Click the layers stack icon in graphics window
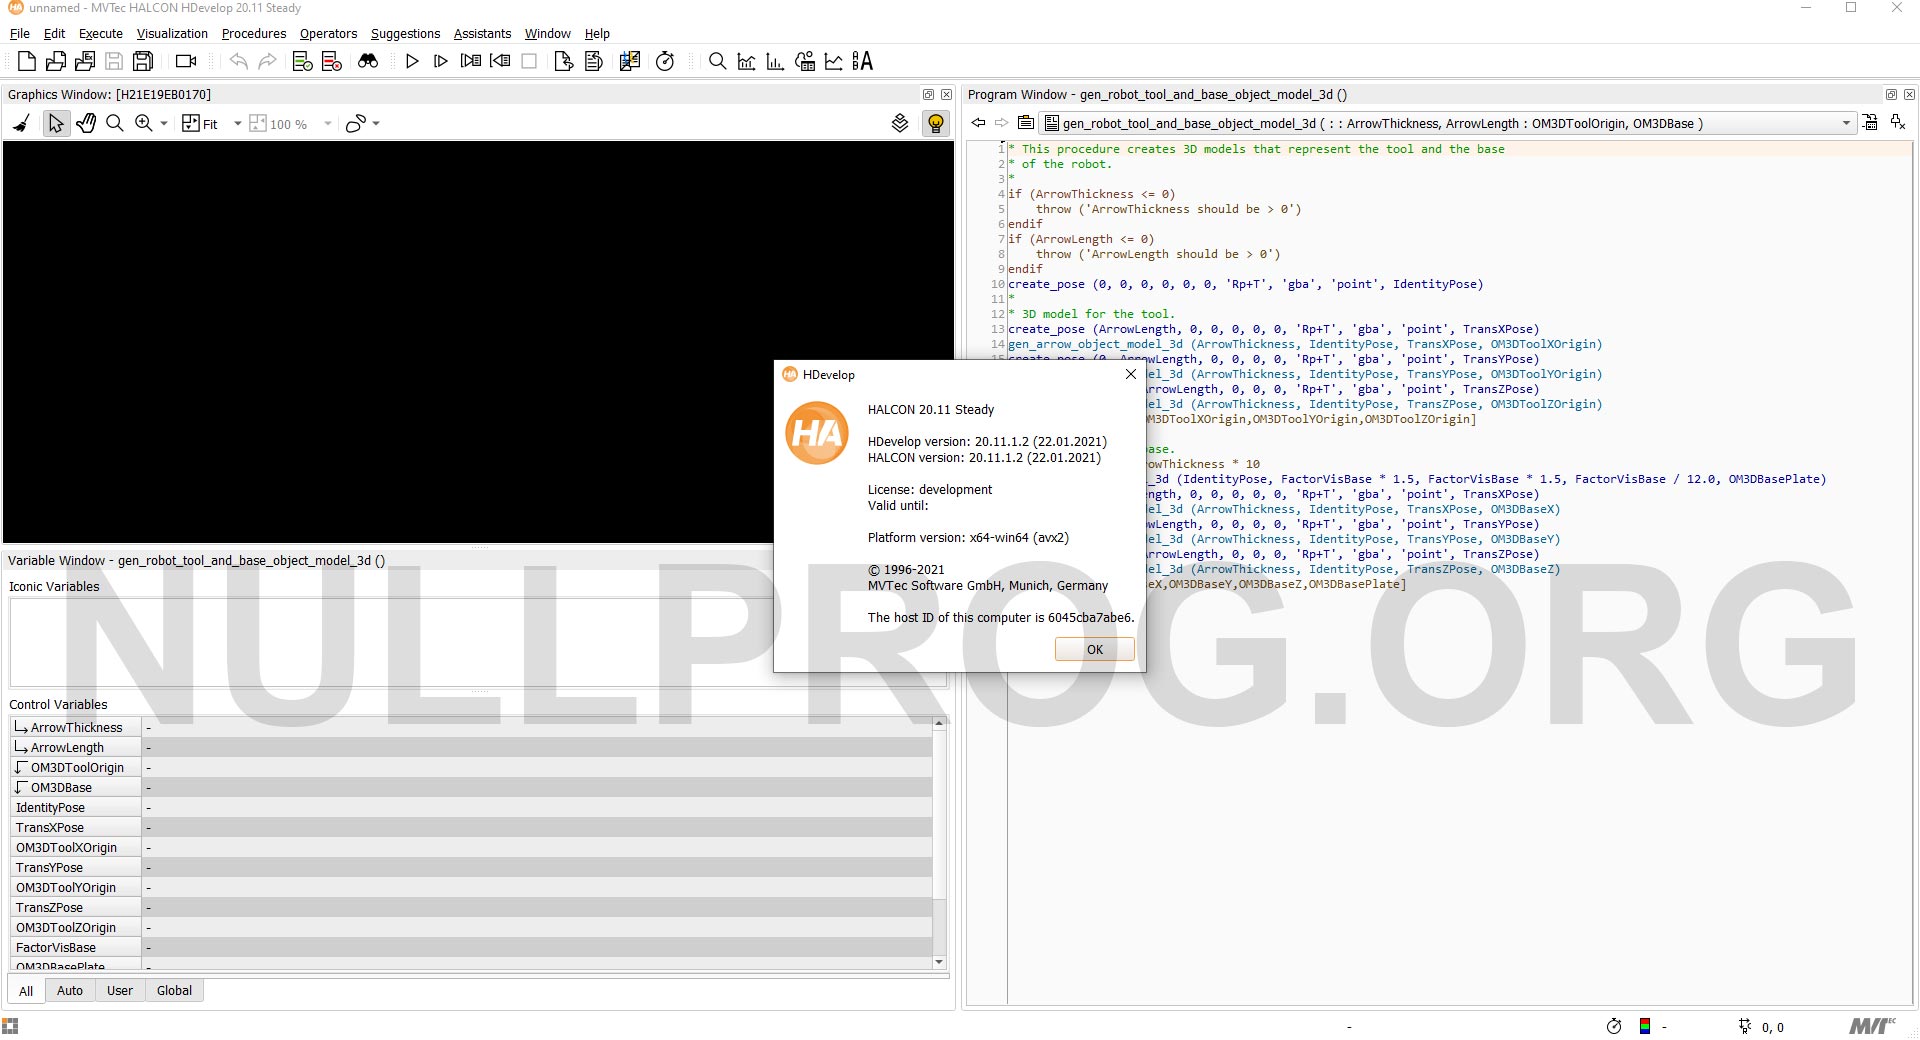1920x1040 pixels. (x=900, y=124)
